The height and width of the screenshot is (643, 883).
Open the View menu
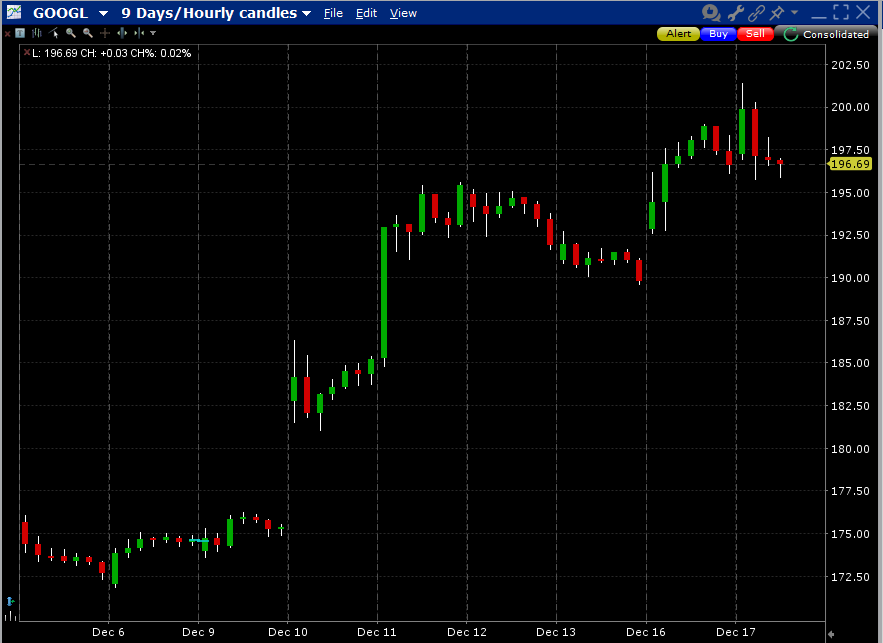[x=403, y=13]
